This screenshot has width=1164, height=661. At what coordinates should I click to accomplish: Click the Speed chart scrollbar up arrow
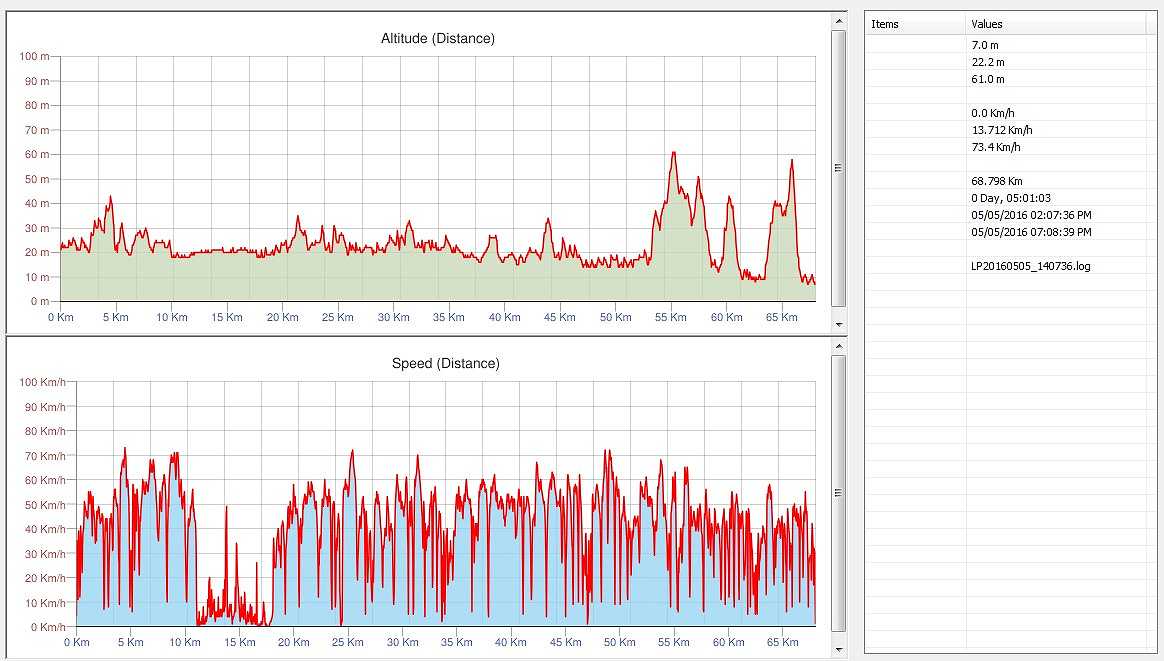click(x=839, y=345)
